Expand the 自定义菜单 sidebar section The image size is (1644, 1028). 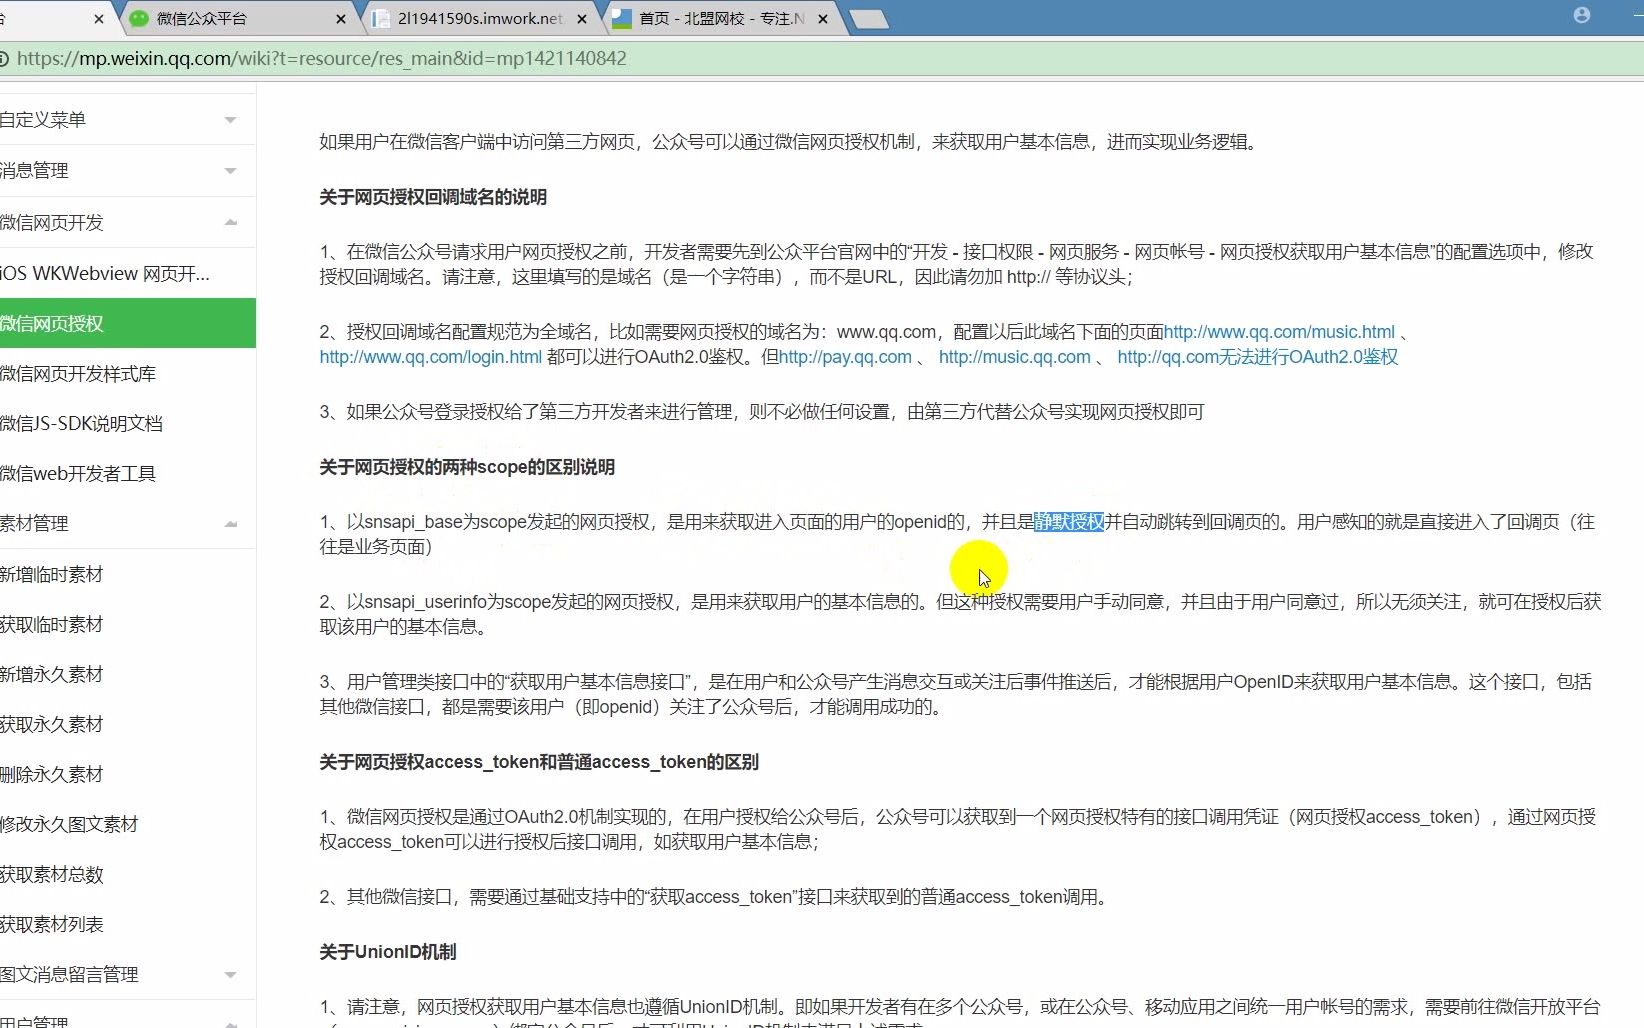tap(231, 120)
